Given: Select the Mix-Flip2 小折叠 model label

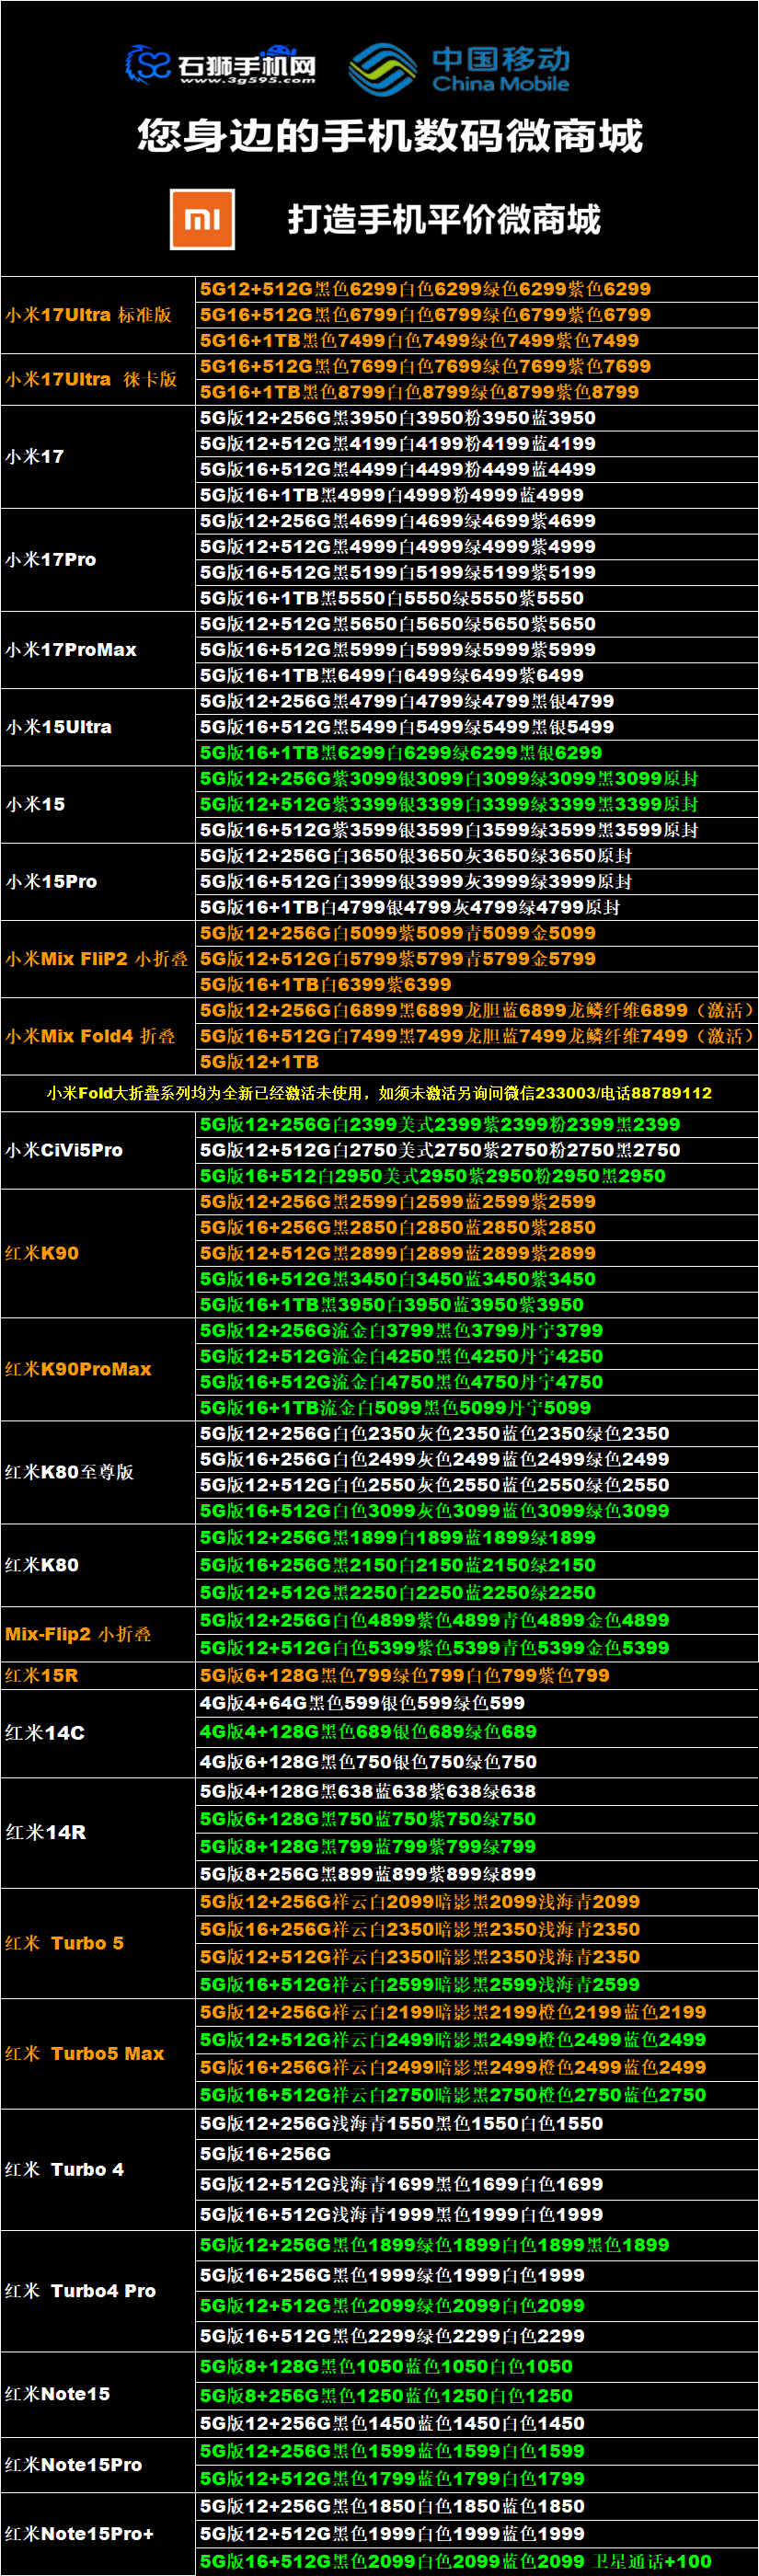Looking at the screenshot, I should pyautogui.click(x=78, y=1634).
